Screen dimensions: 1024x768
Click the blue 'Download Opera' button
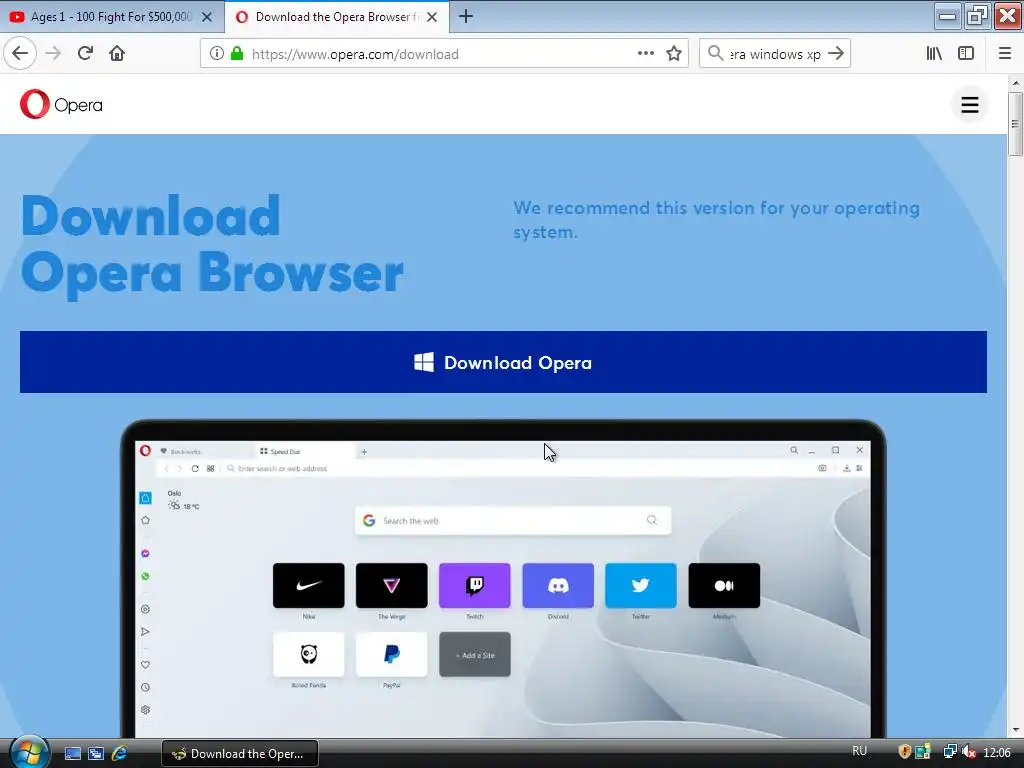click(503, 362)
